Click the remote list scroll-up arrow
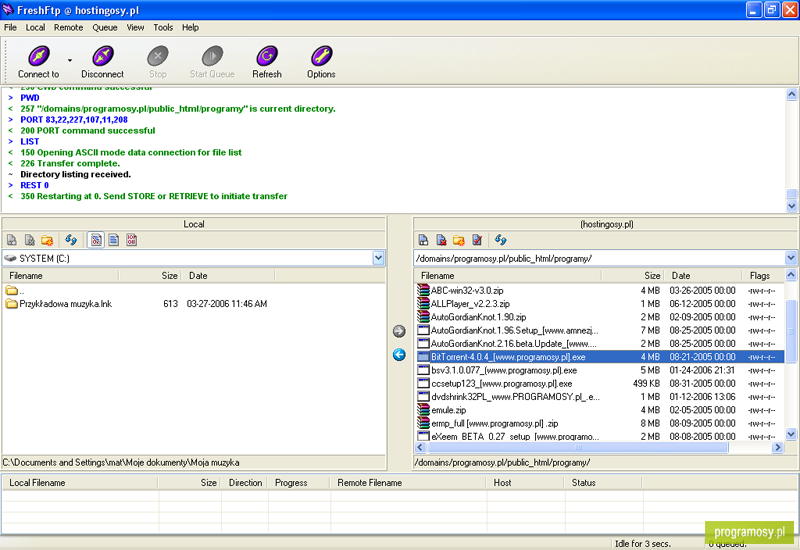The width and height of the screenshot is (800, 550). (791, 275)
